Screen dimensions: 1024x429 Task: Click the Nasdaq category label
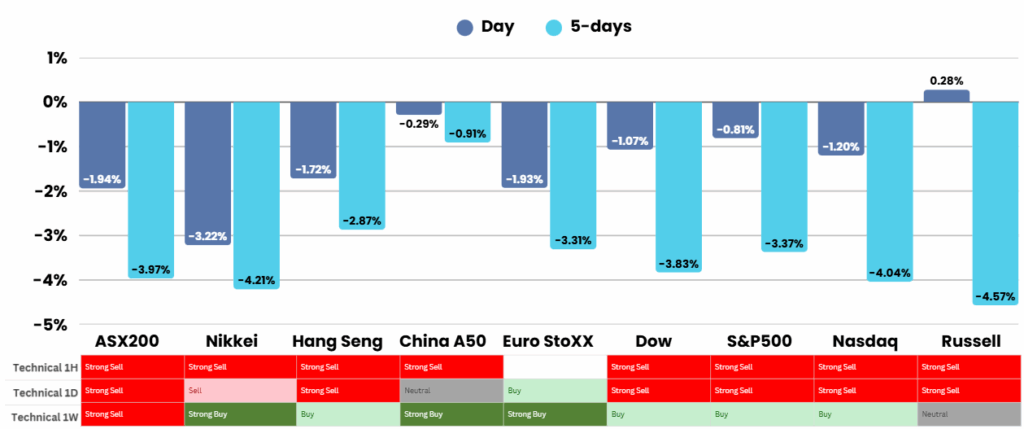(862, 342)
